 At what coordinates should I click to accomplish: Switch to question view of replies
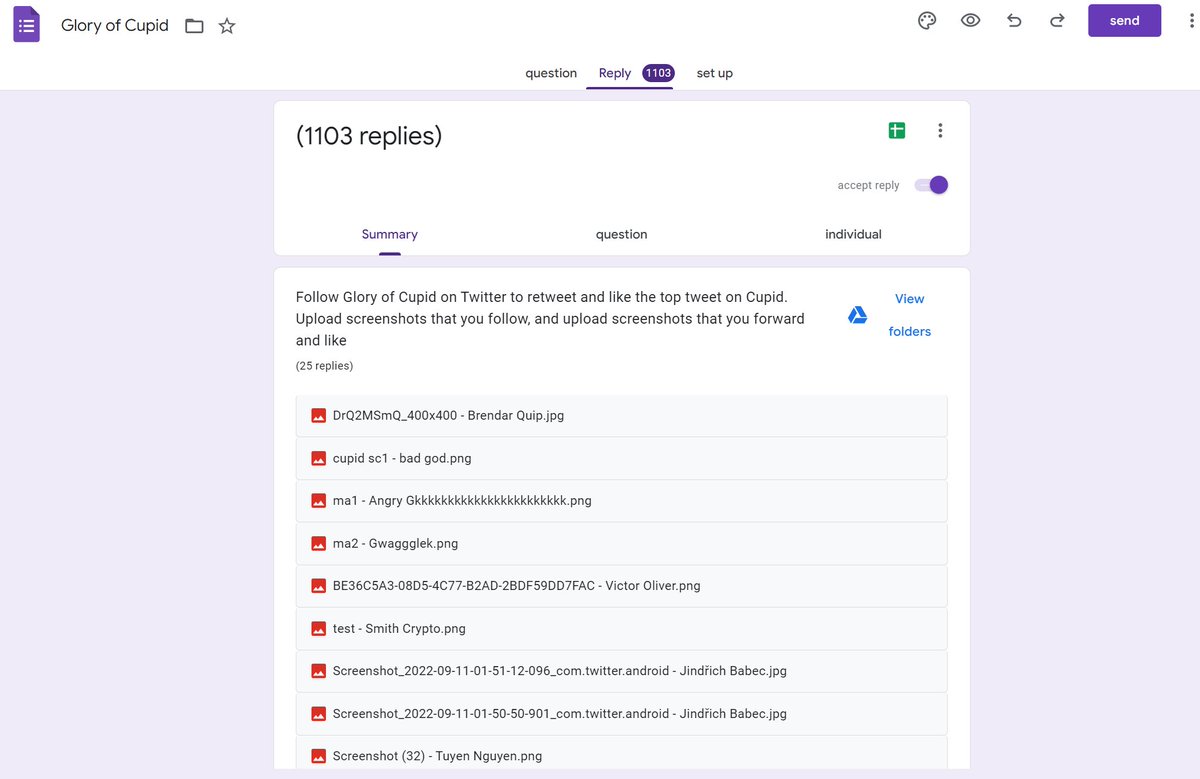[x=622, y=234]
